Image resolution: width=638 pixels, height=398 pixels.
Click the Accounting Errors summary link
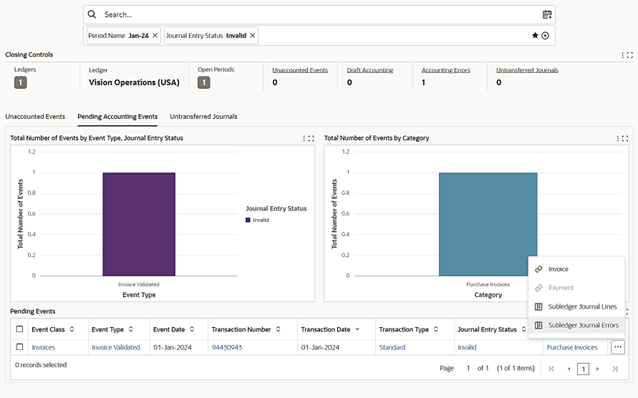446,70
